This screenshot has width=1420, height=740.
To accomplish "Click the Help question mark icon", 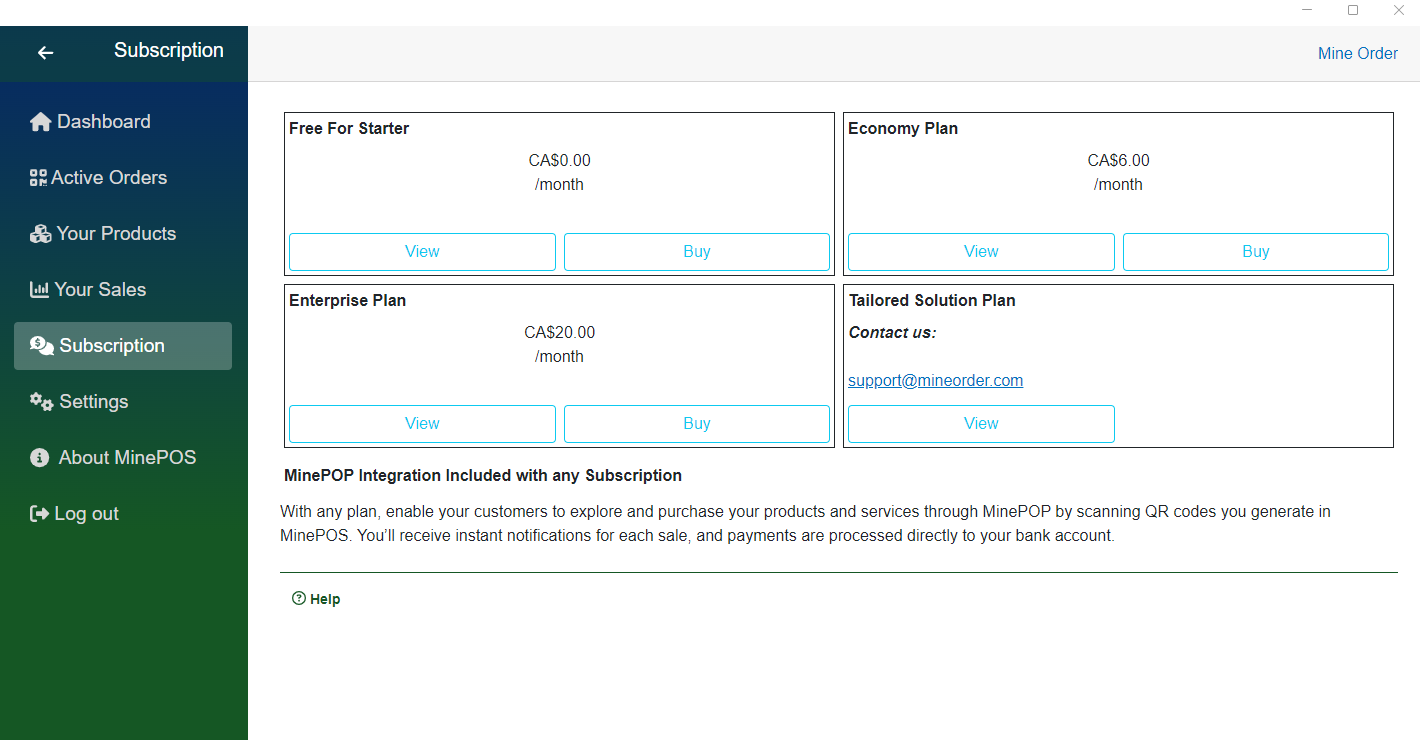I will click(298, 599).
